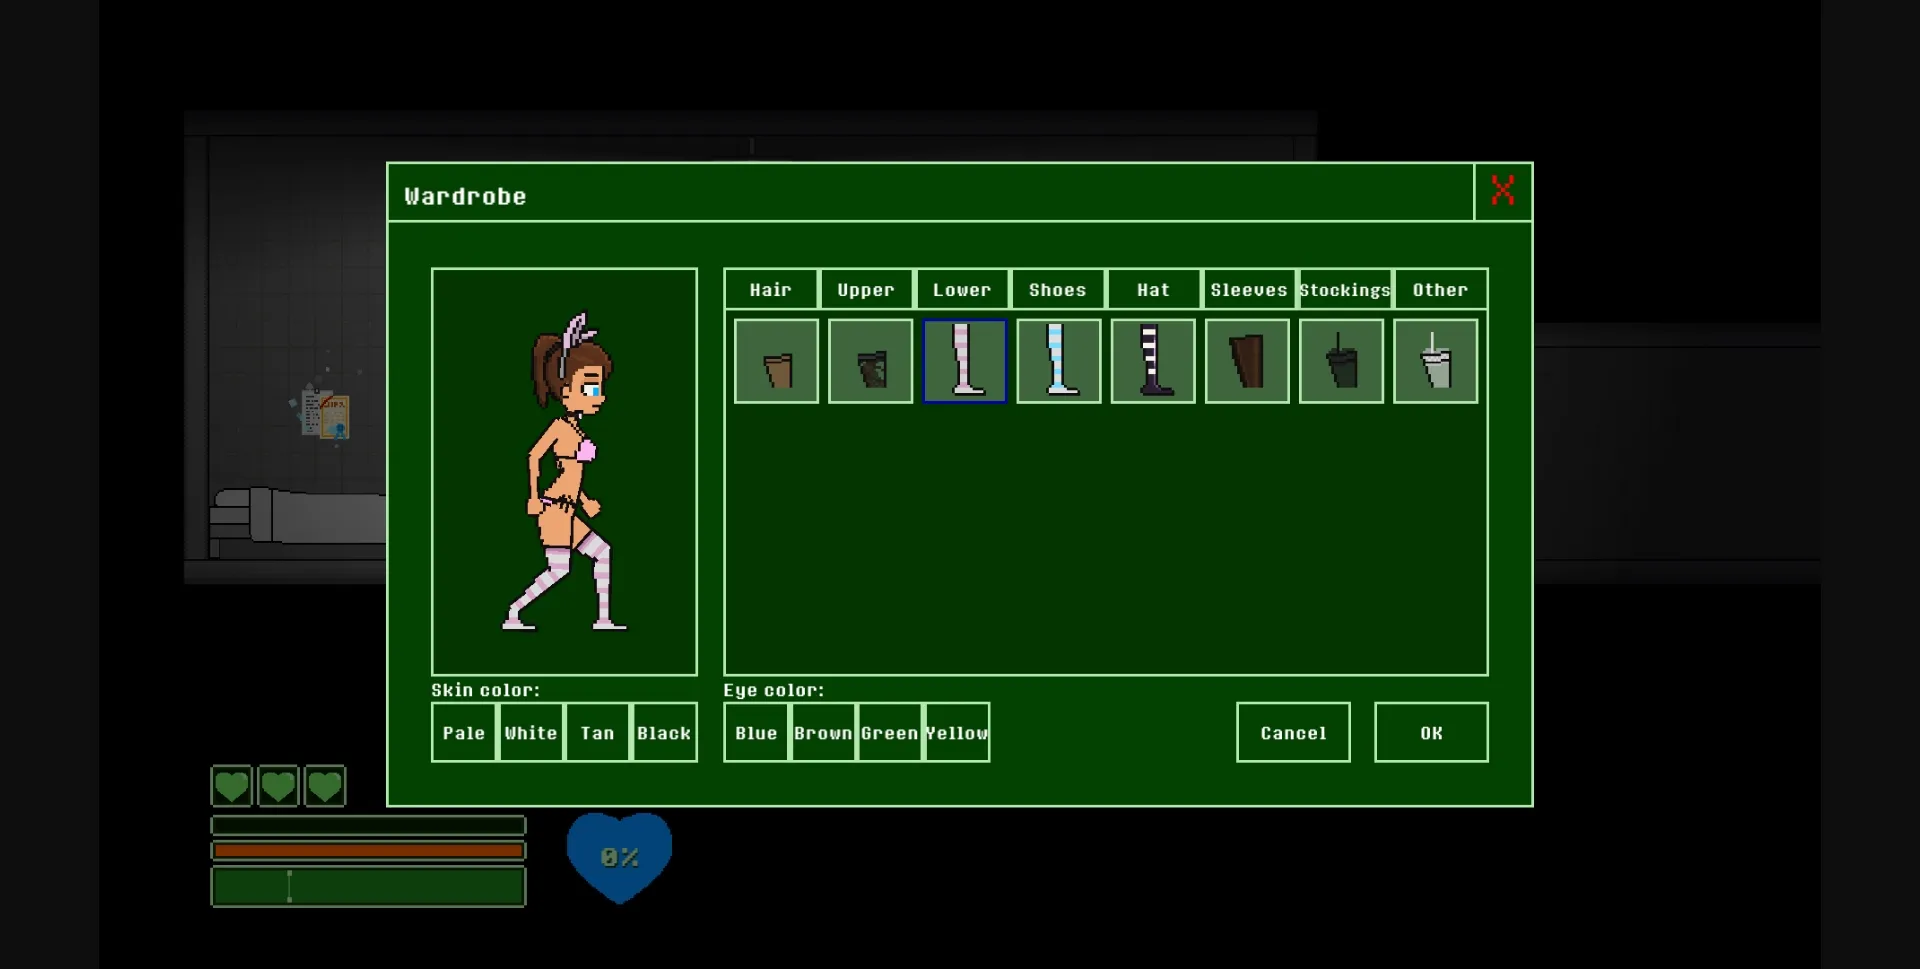Click the blue heart percentage indicator
1920x969 pixels.
coord(619,855)
